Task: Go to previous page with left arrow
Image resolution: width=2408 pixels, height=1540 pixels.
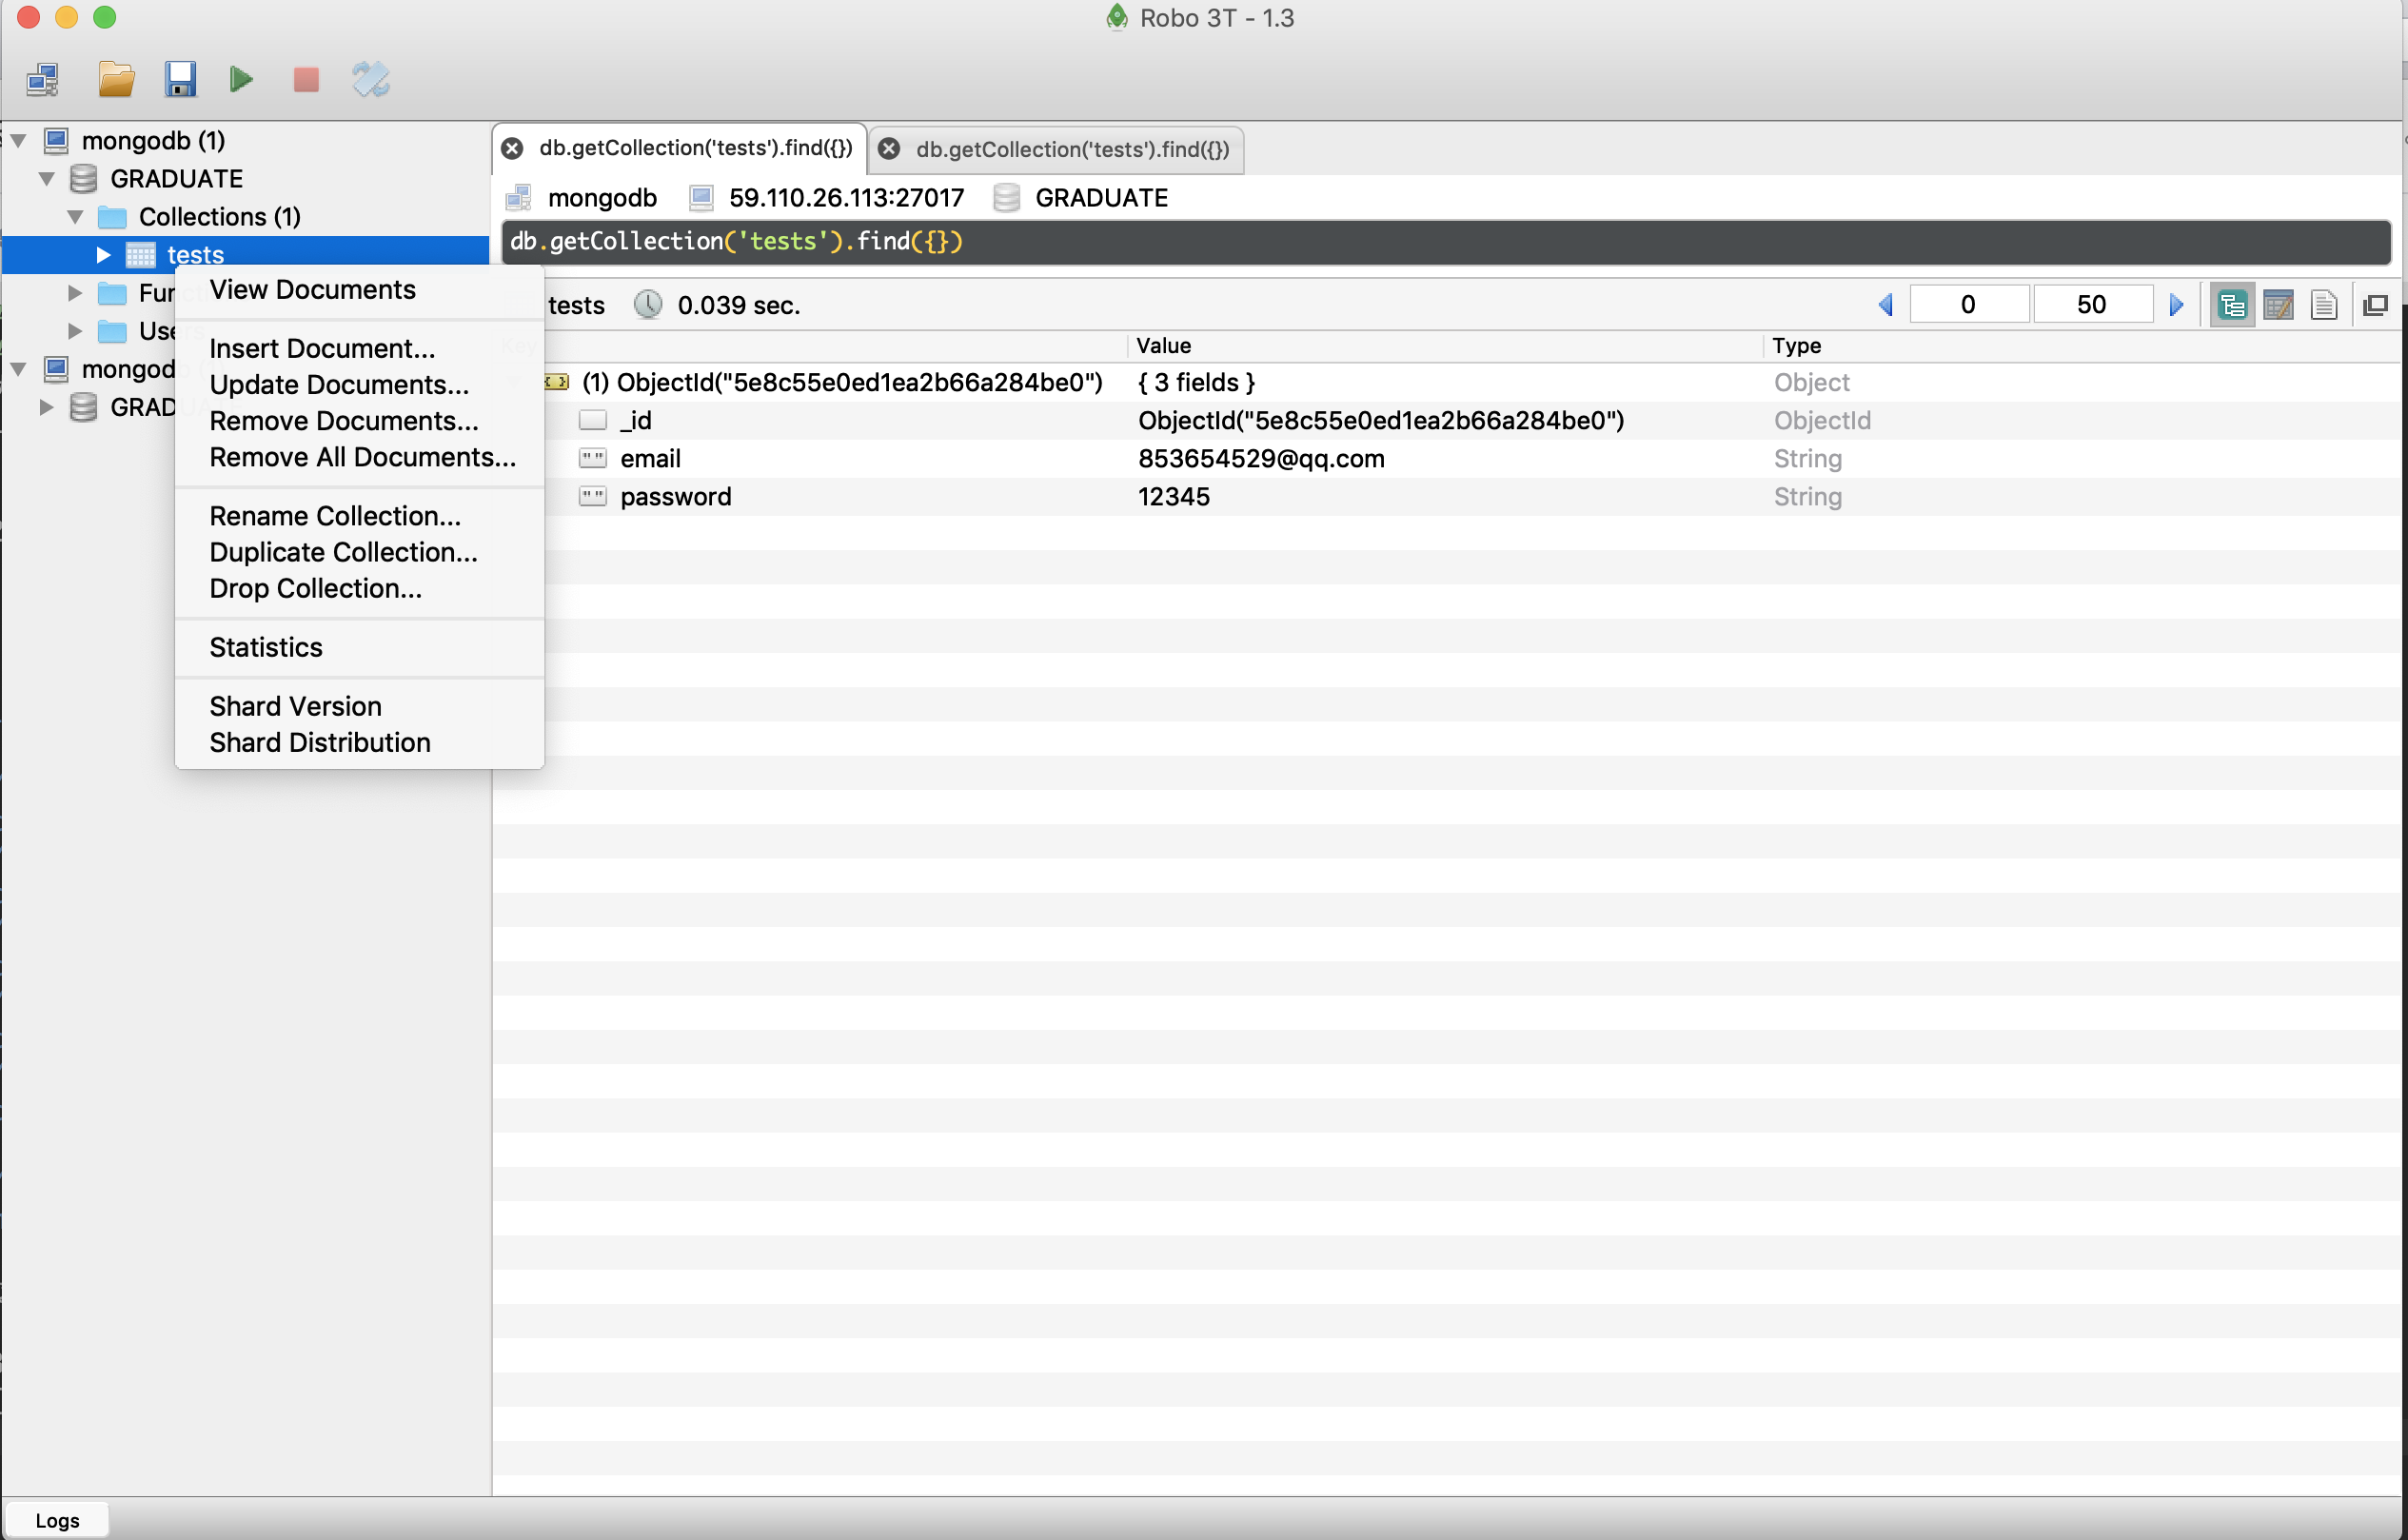Action: pyautogui.click(x=1886, y=305)
